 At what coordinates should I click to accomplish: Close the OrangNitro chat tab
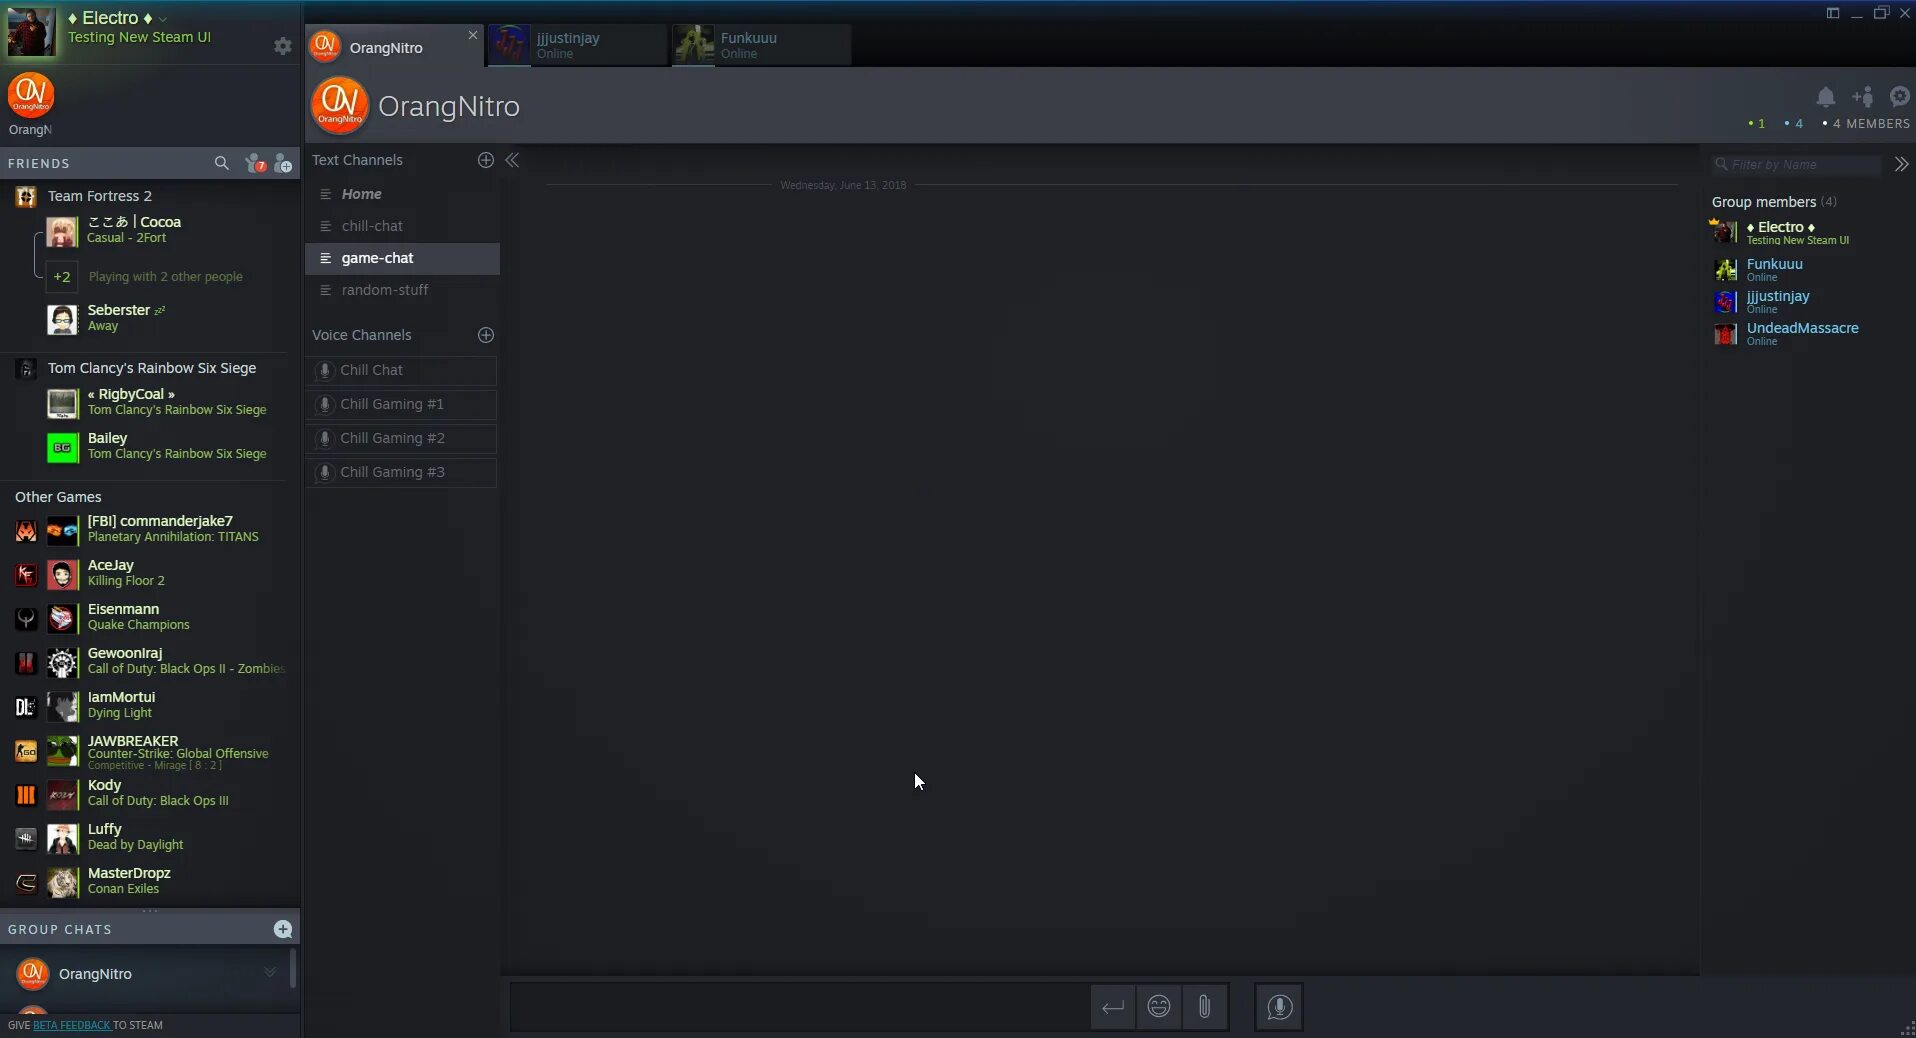[x=473, y=35]
